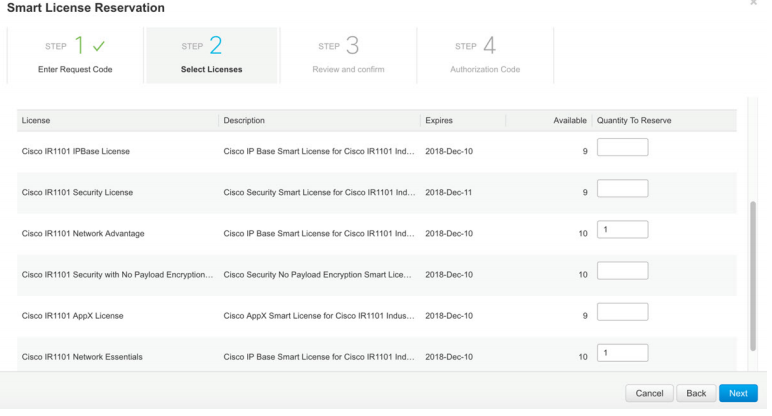Click Cisco Security No Payload Encryption description

tap(317, 274)
